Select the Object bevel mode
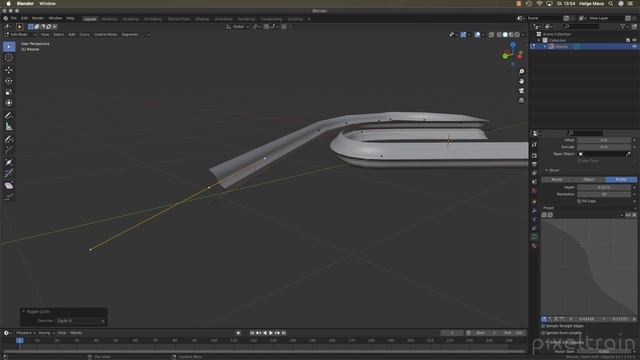The height and width of the screenshot is (360, 640). pyautogui.click(x=589, y=180)
